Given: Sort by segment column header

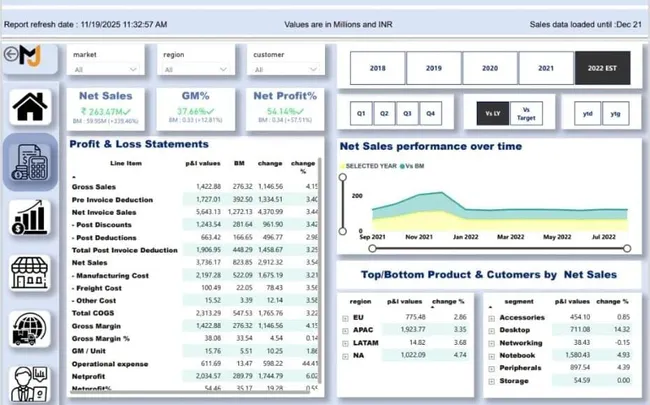Looking at the screenshot, I should tap(519, 301).
